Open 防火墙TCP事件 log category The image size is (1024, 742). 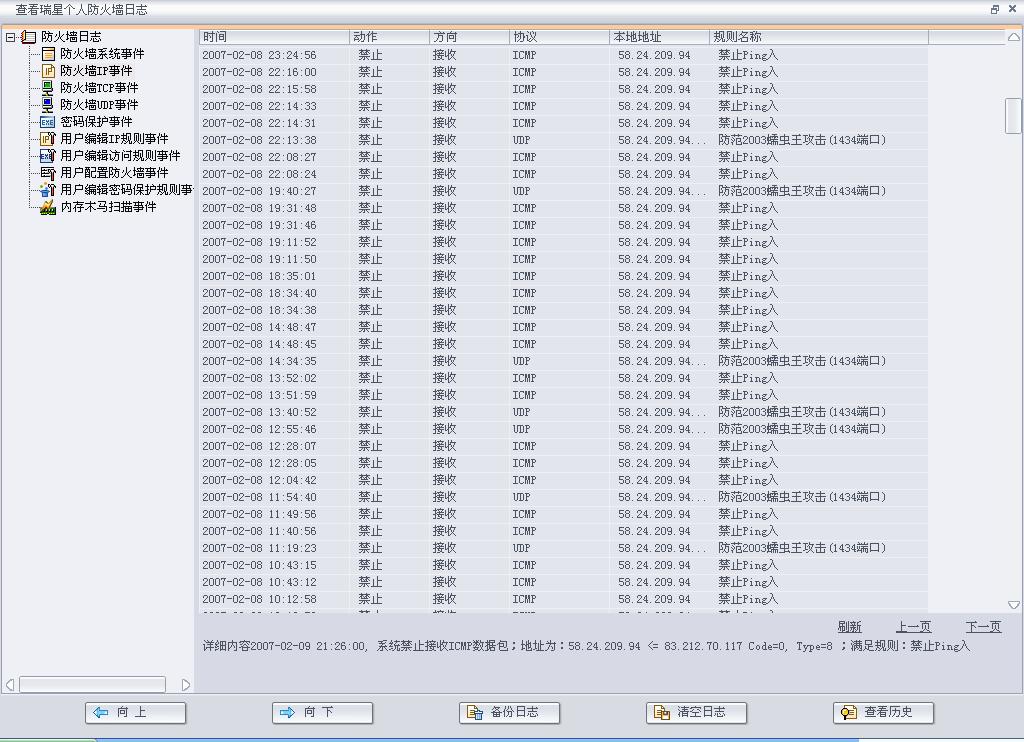[x=99, y=88]
